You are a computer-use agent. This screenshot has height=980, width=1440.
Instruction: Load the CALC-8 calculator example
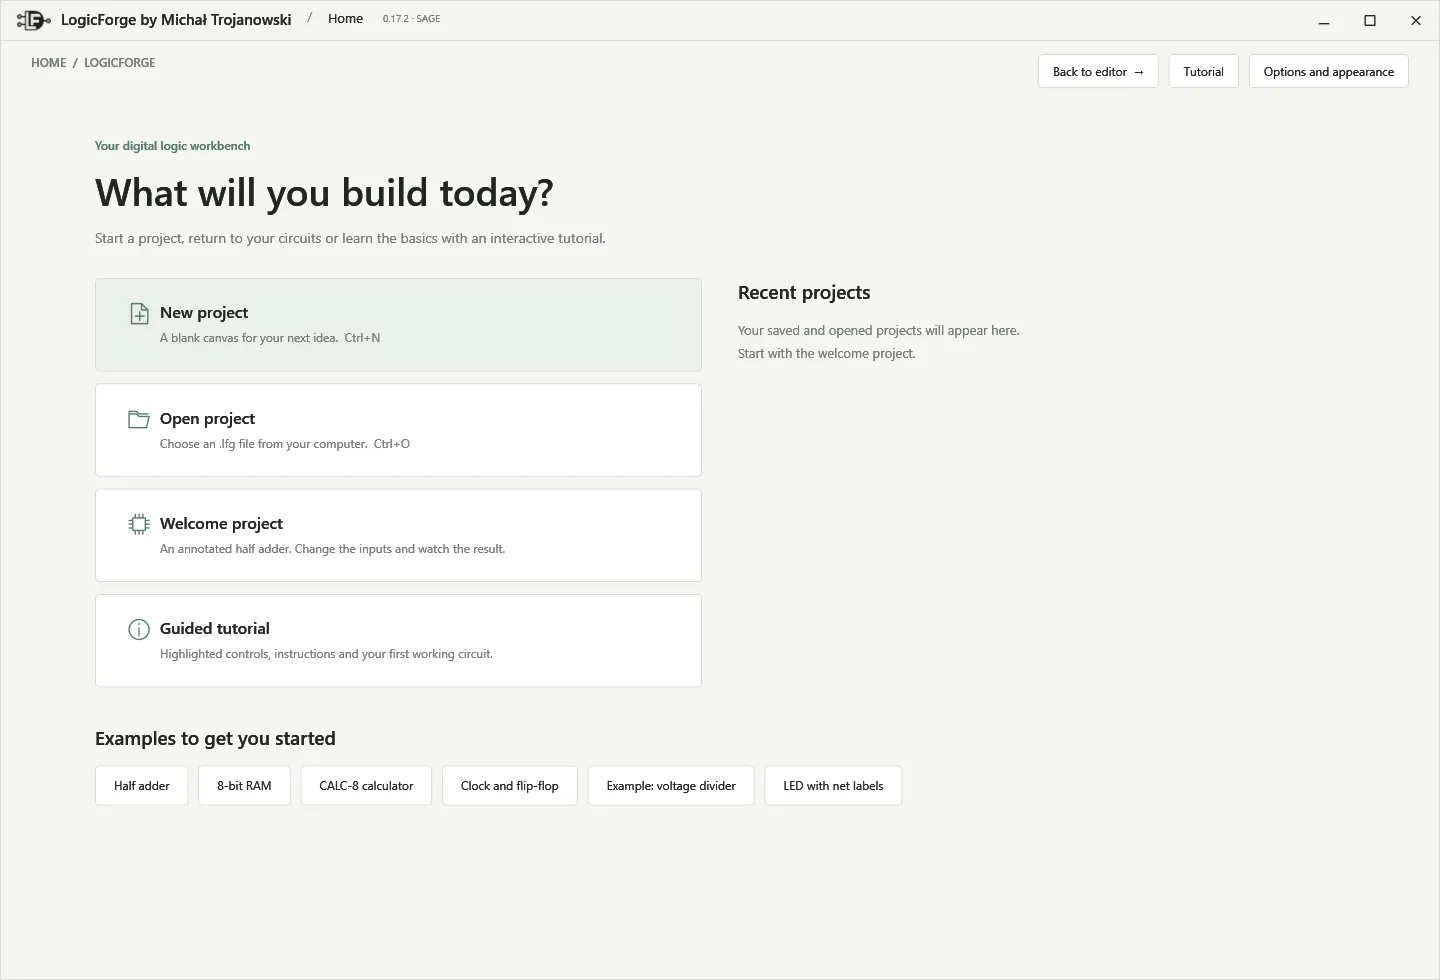tap(366, 786)
